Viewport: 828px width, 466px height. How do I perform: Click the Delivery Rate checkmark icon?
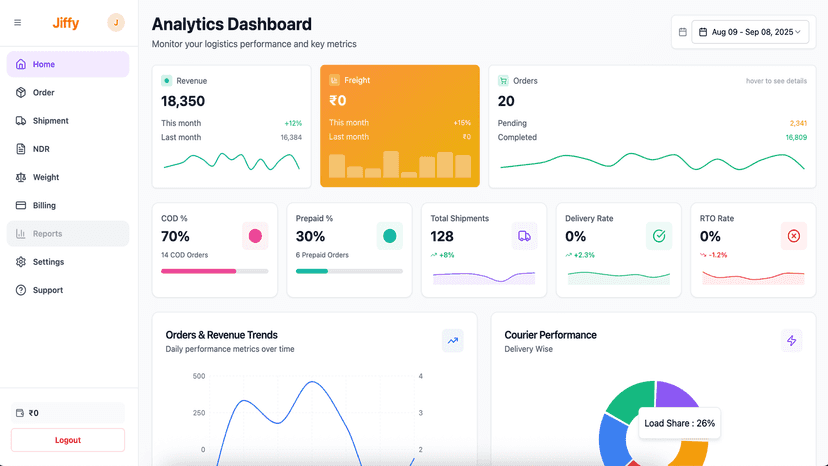click(x=659, y=236)
